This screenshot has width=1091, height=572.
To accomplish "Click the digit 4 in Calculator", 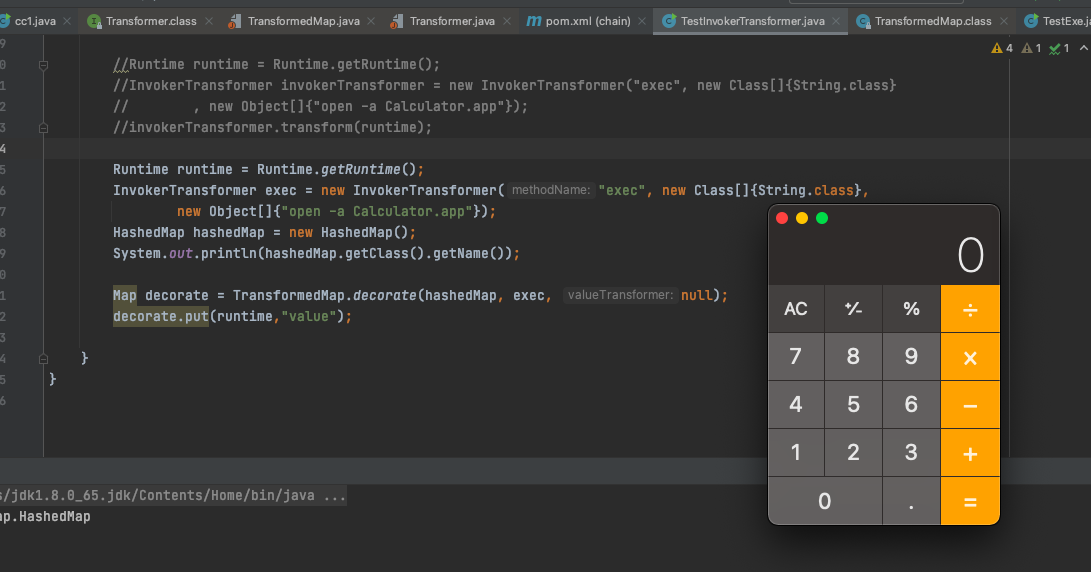I will pos(796,405).
